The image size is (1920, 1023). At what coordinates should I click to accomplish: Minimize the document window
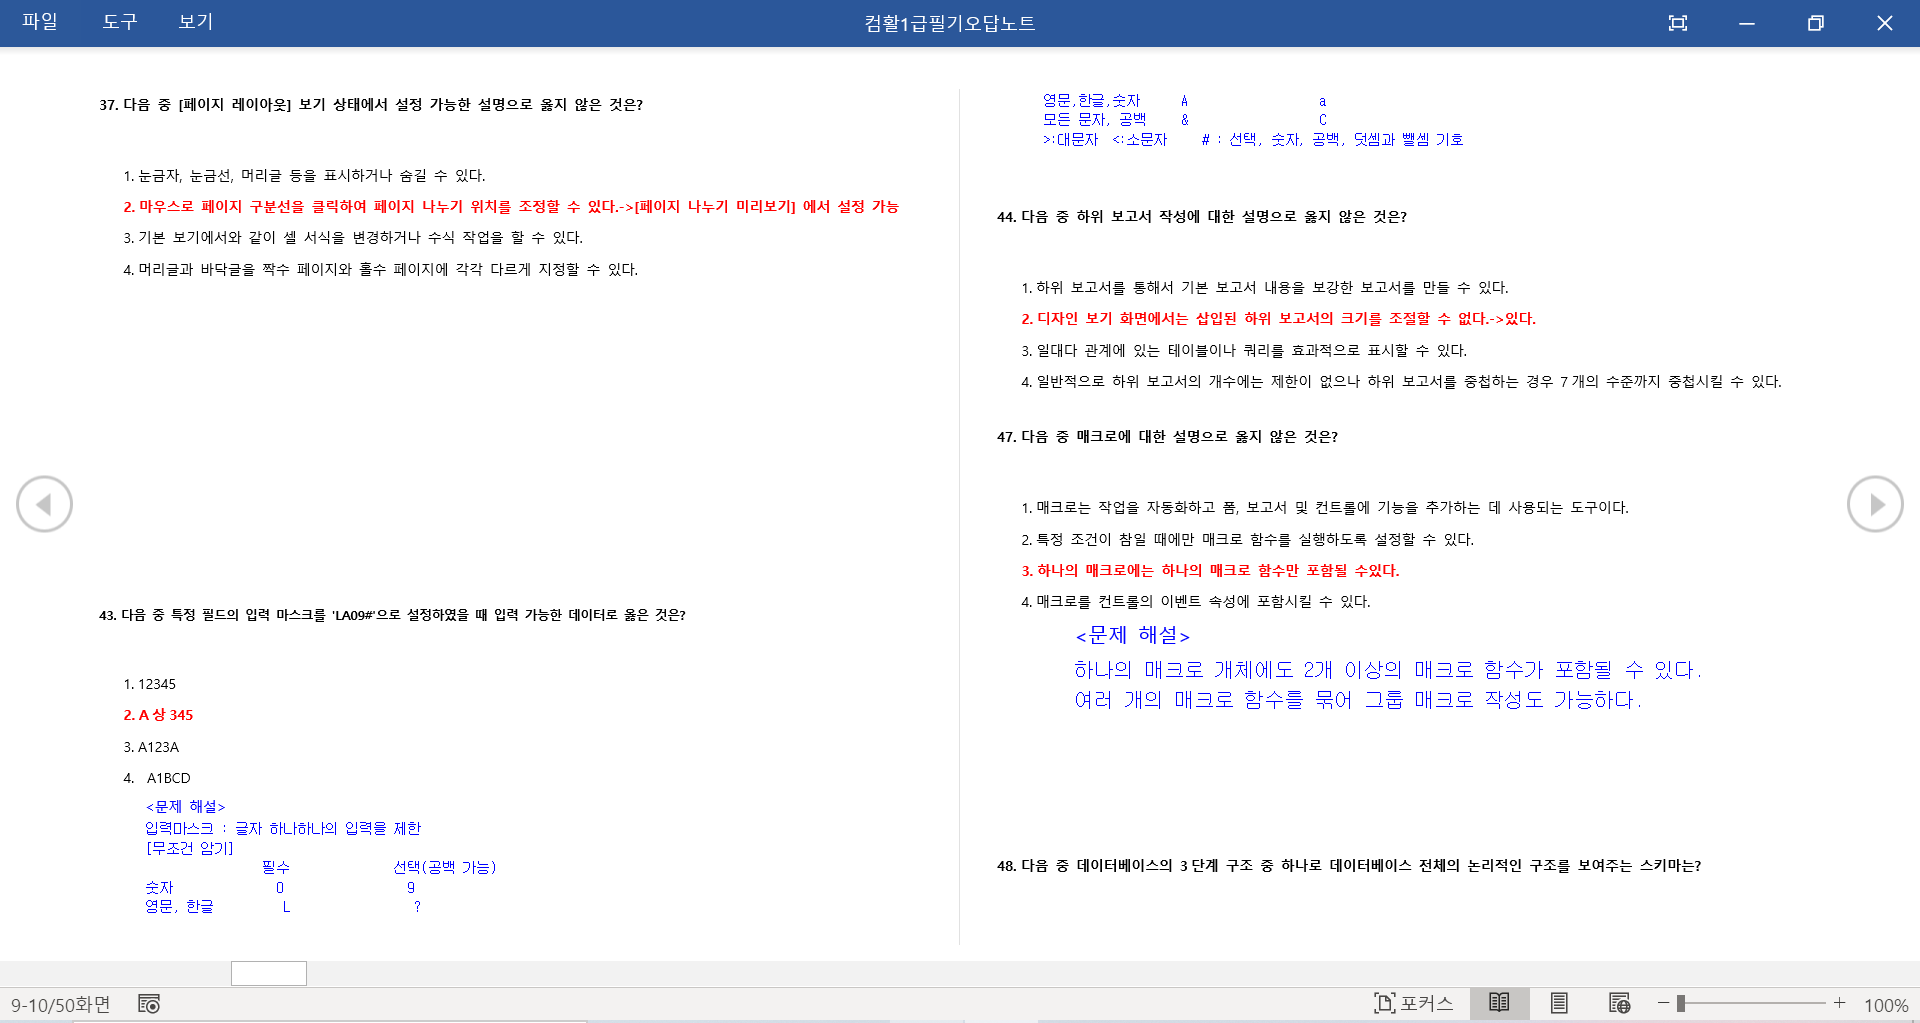[x=1747, y=23]
